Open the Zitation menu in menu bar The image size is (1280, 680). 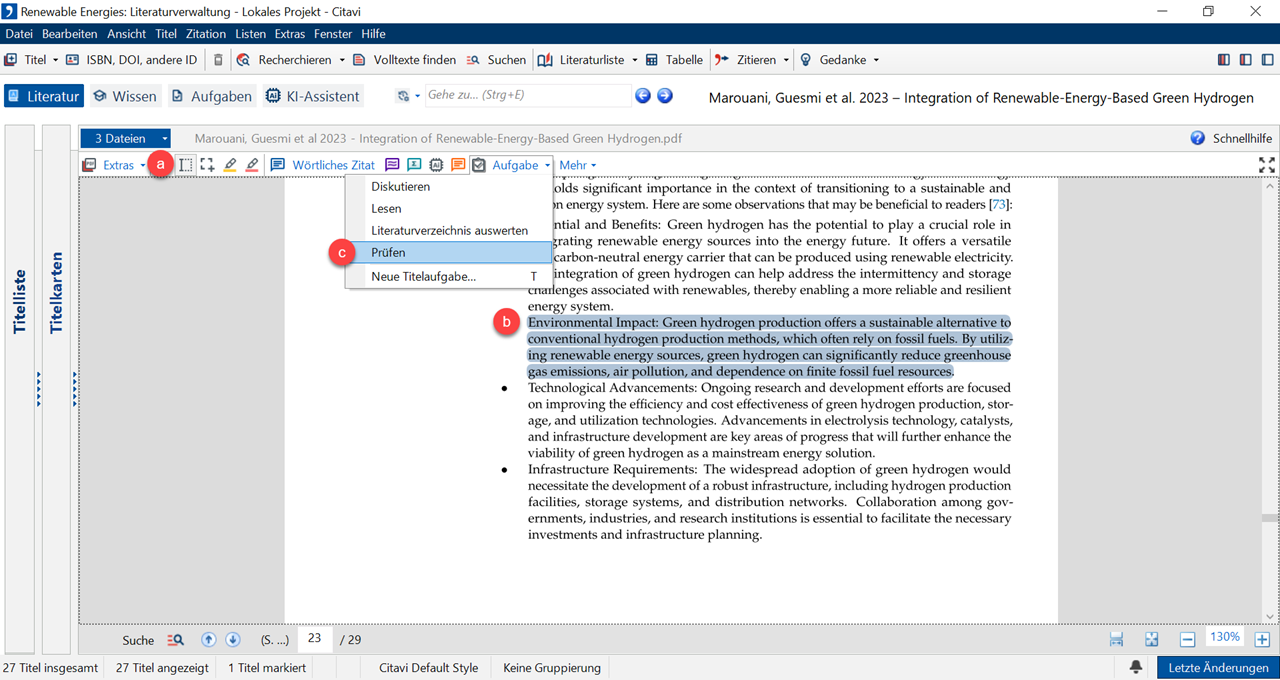pos(206,34)
